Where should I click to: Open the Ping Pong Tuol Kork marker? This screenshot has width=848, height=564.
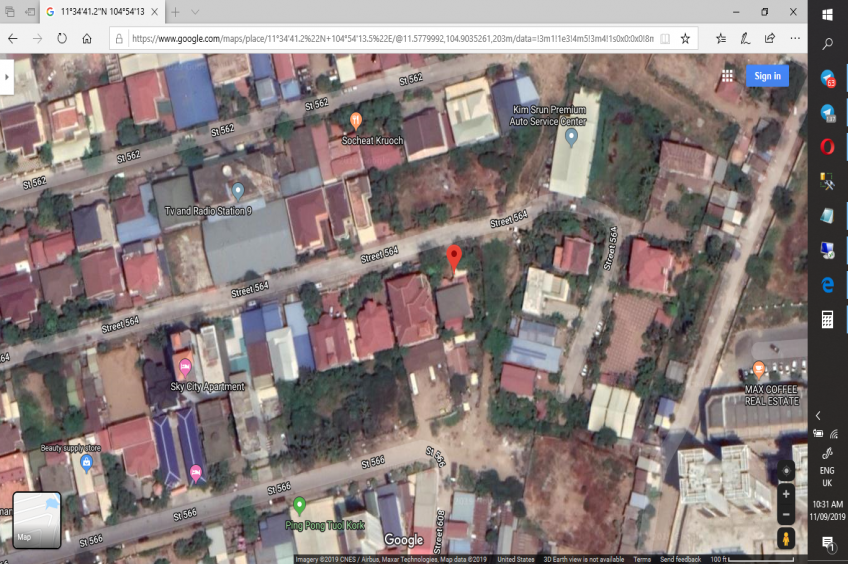point(299,504)
